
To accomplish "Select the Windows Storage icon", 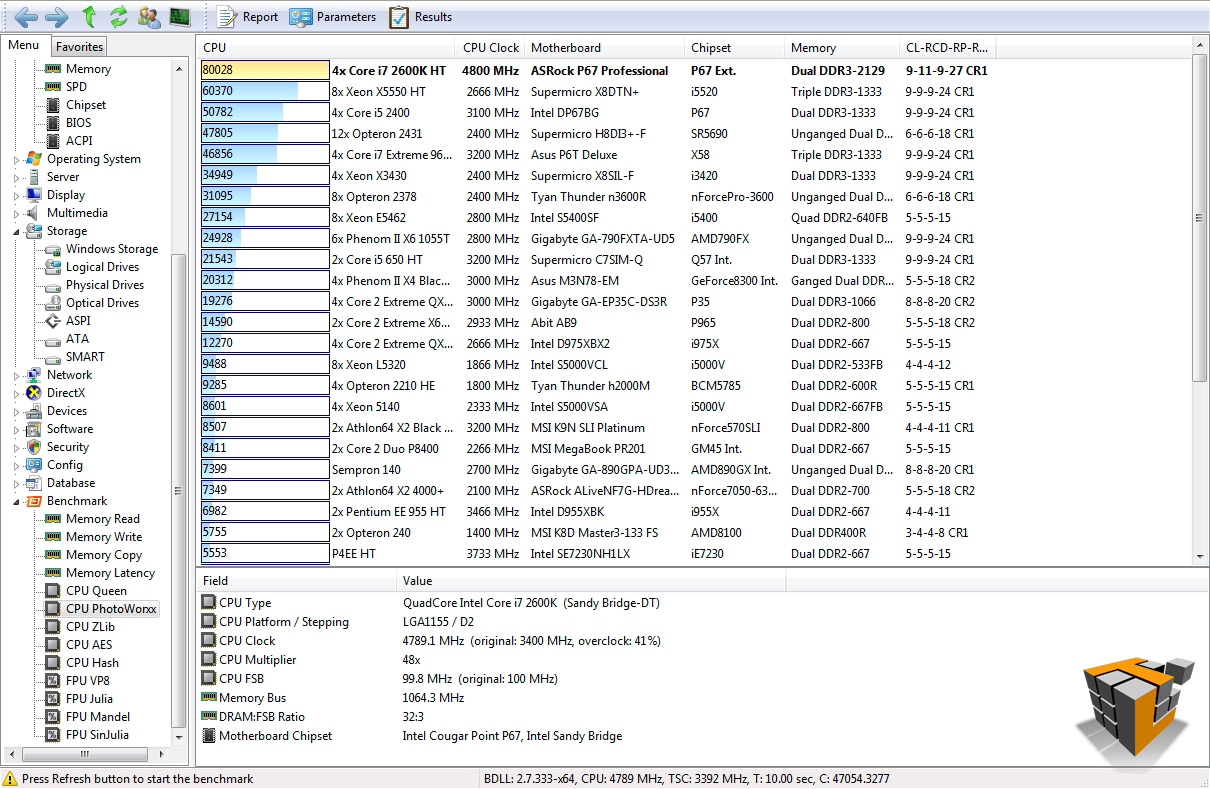I will (53, 249).
